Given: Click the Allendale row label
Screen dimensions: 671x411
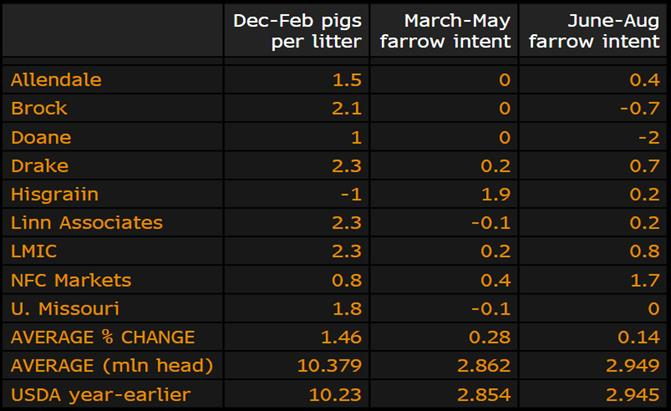Looking at the screenshot, I should pos(56,80).
